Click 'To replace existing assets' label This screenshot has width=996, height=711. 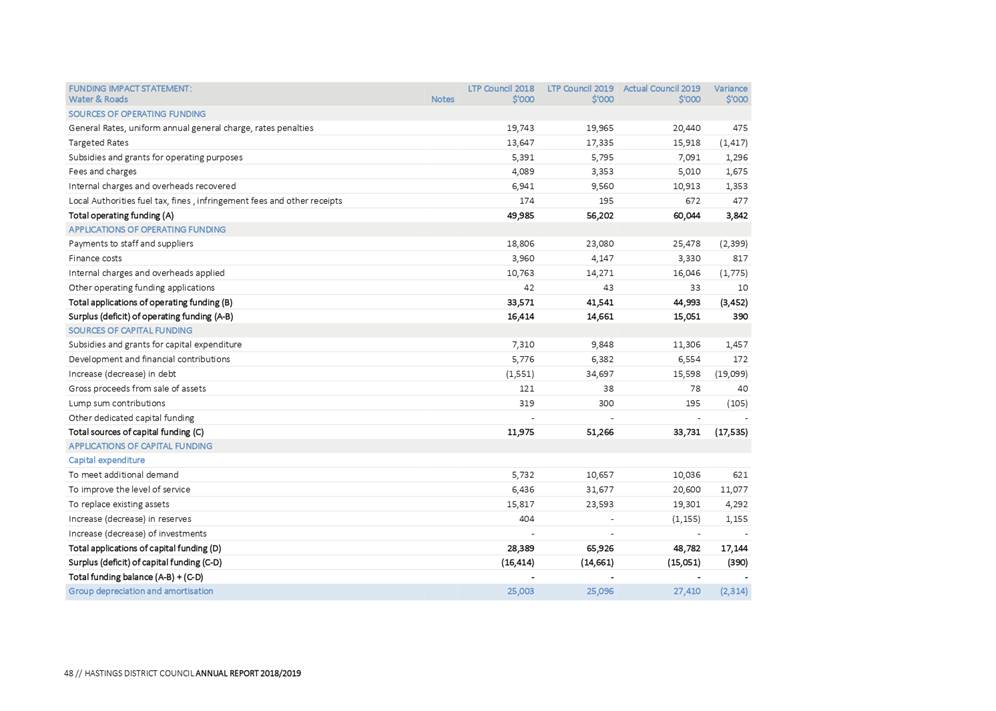coord(119,504)
